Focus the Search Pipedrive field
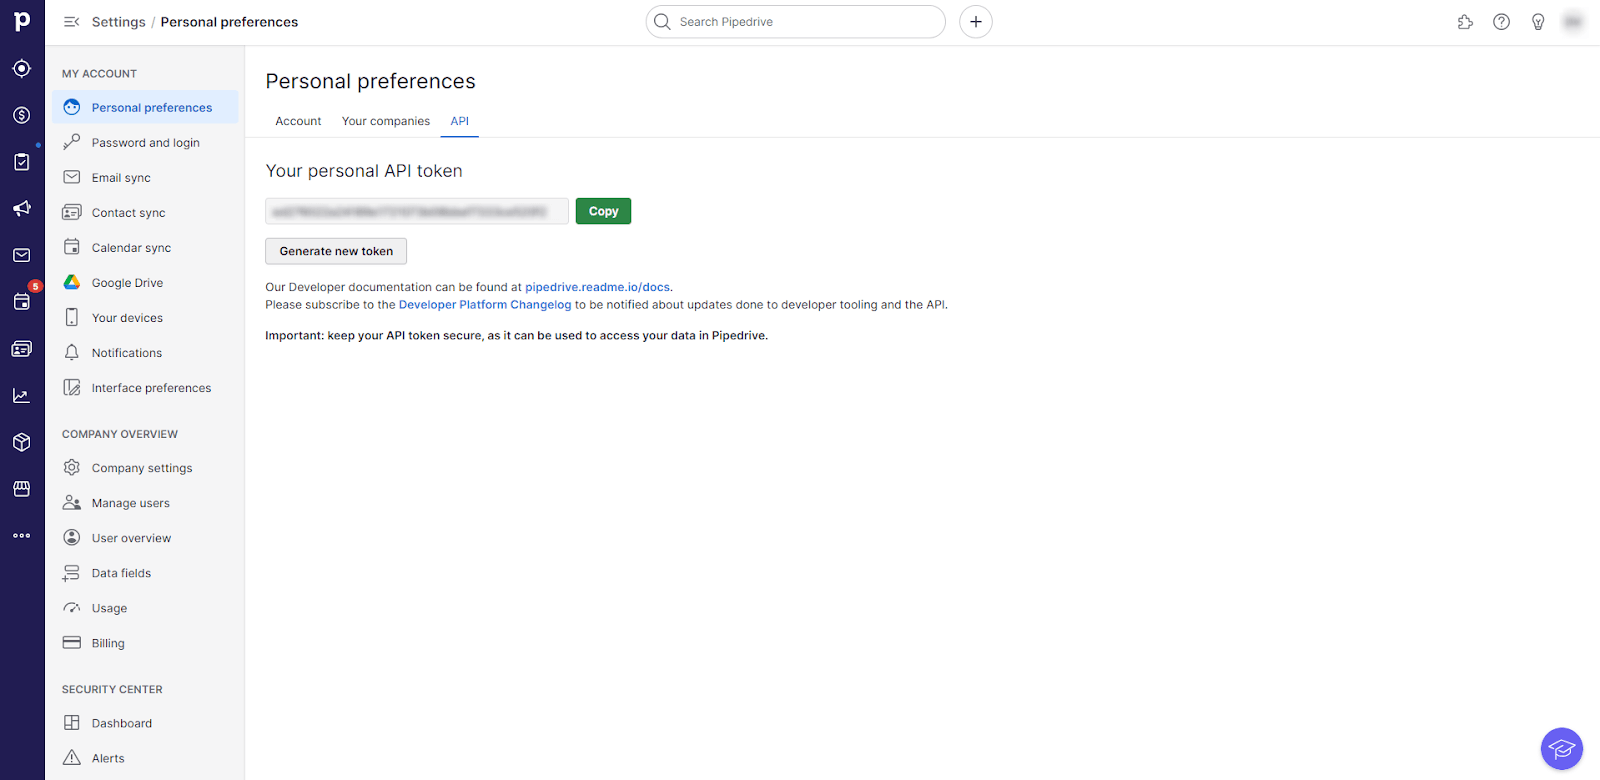 click(x=796, y=22)
